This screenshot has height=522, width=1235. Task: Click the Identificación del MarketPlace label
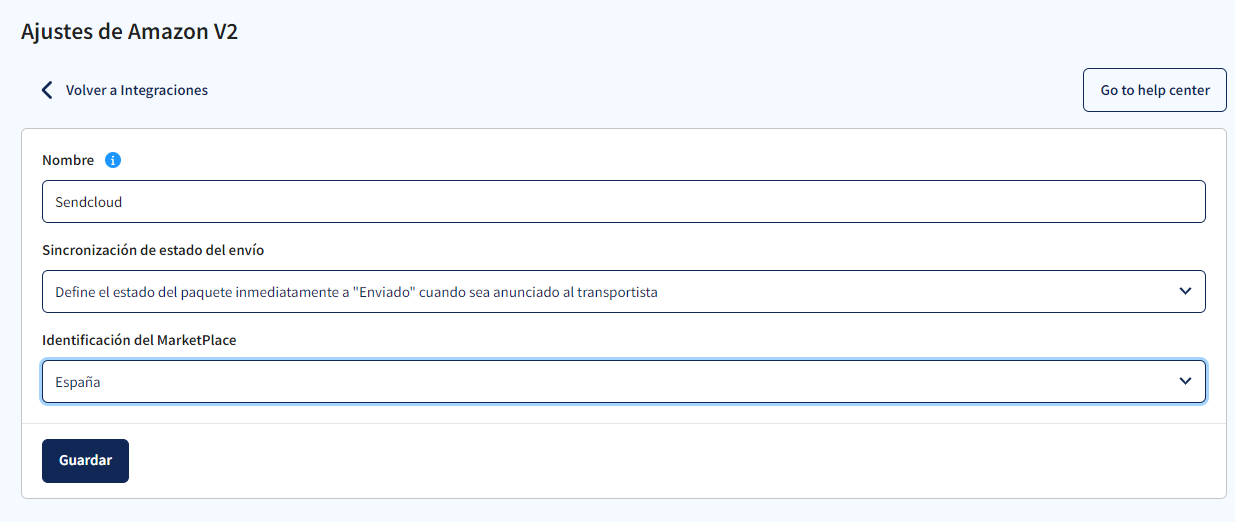pos(139,340)
